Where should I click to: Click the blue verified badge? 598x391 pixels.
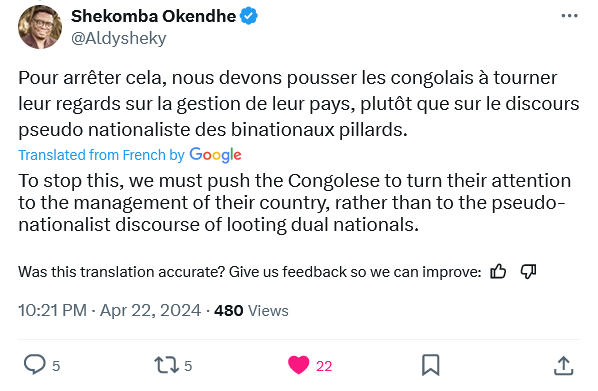click(x=249, y=16)
